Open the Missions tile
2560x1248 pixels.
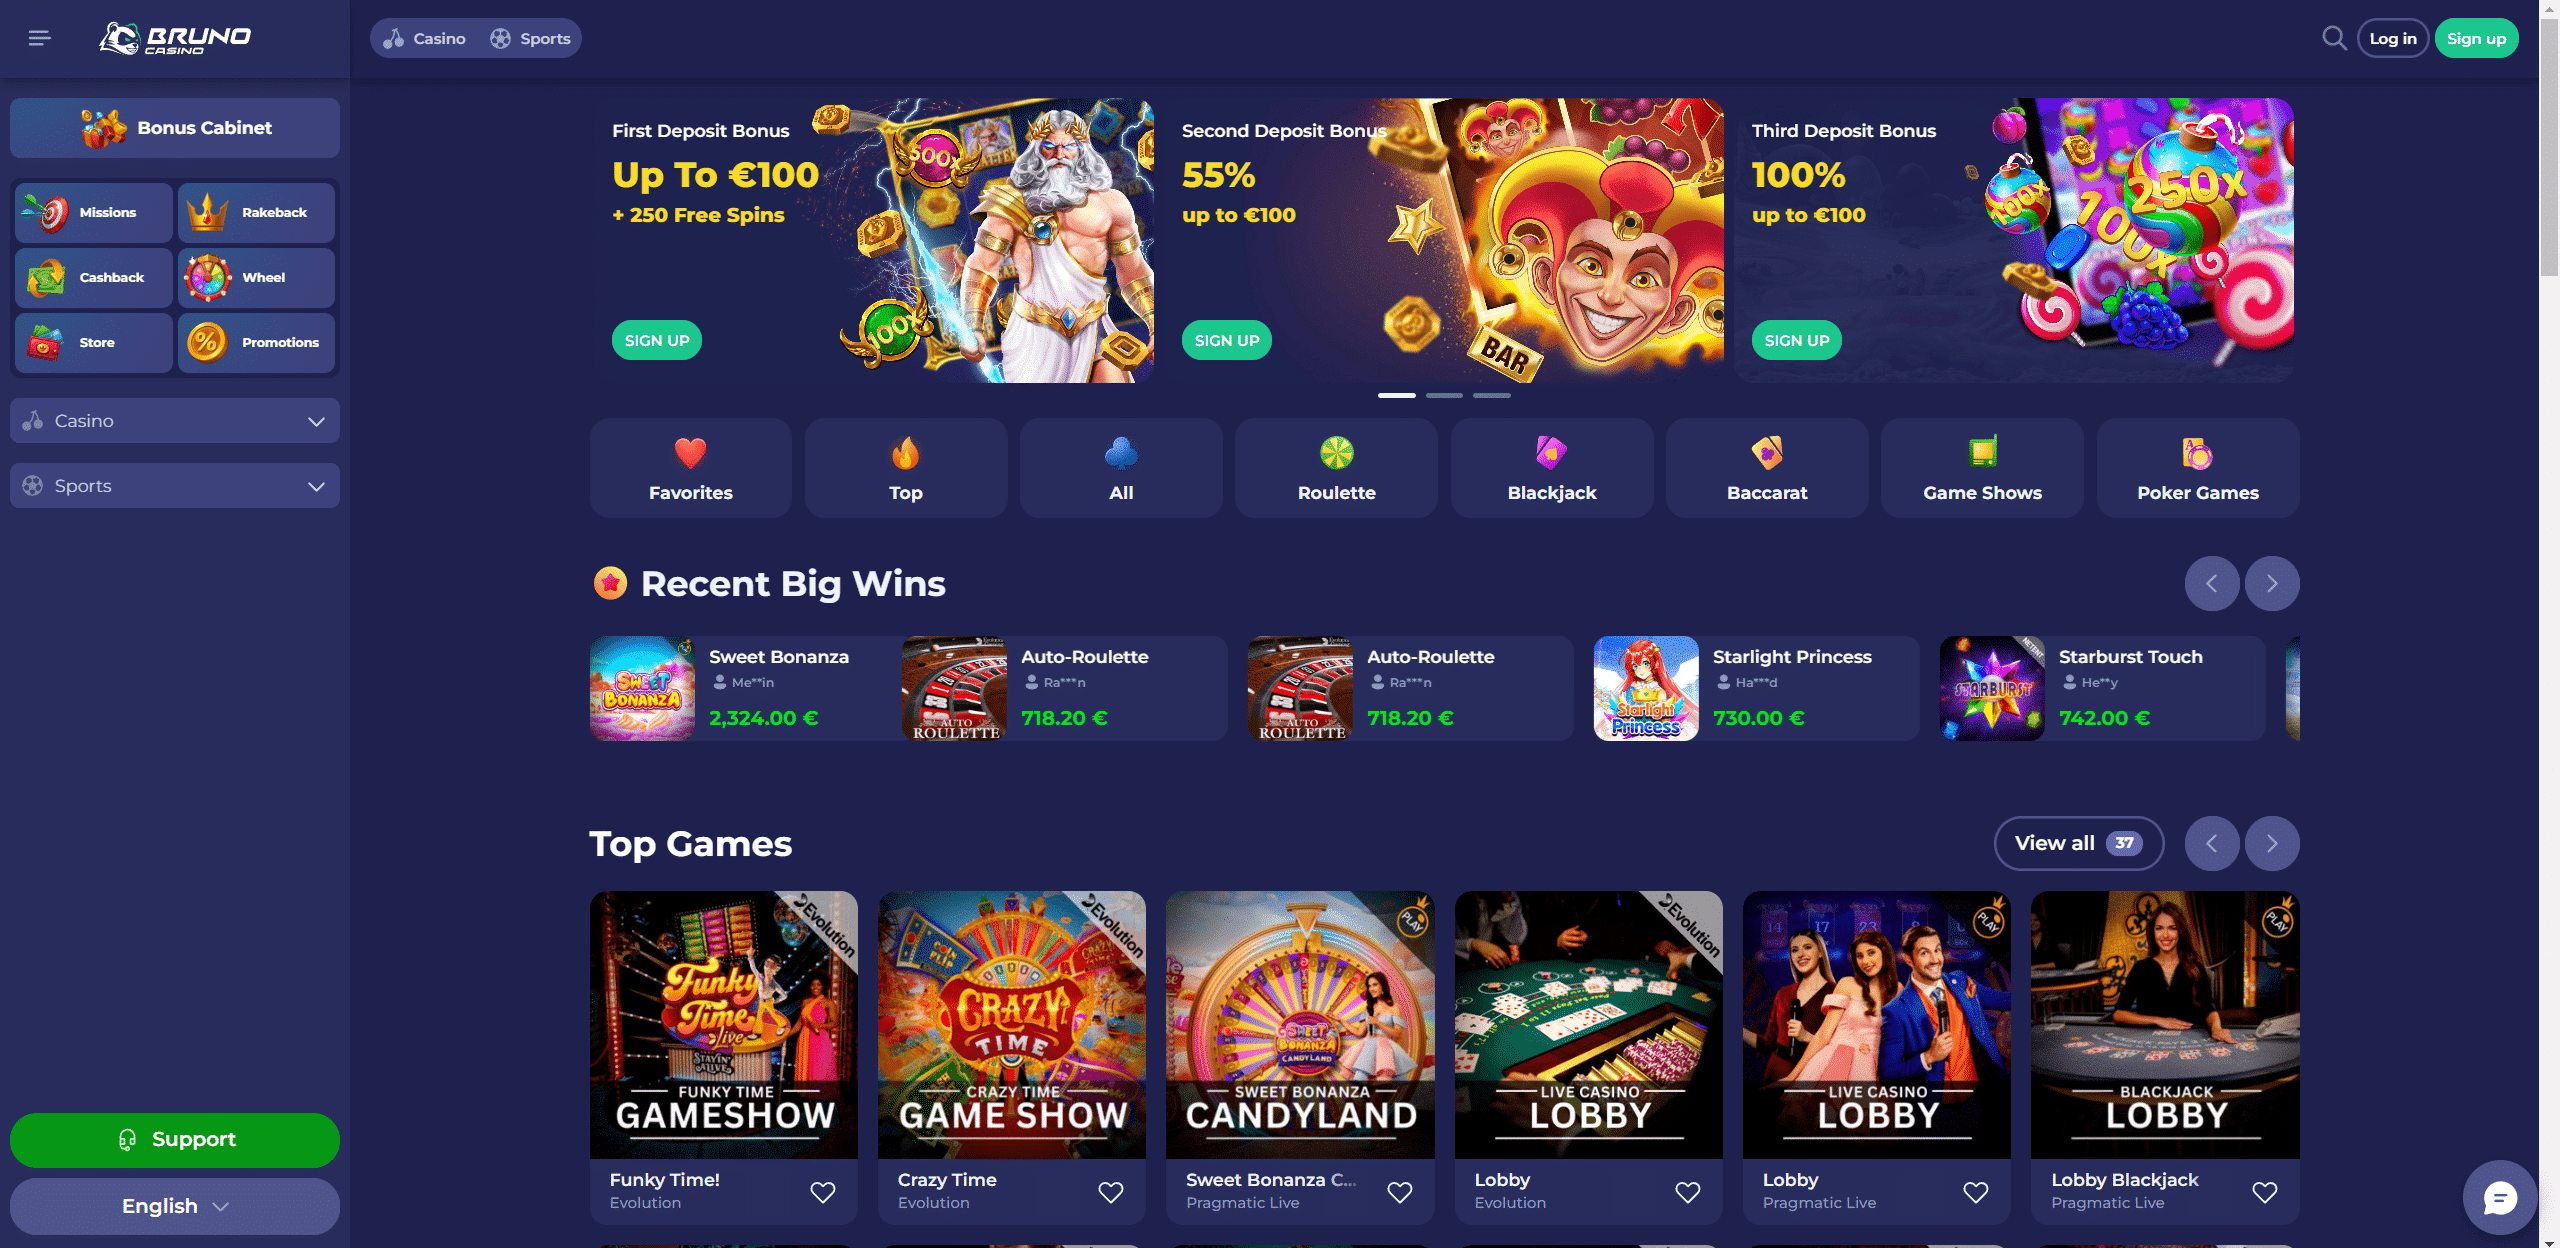coord(94,212)
